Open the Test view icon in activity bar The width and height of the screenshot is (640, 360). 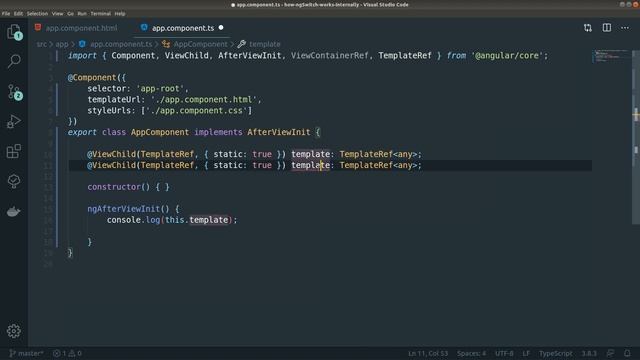14,181
